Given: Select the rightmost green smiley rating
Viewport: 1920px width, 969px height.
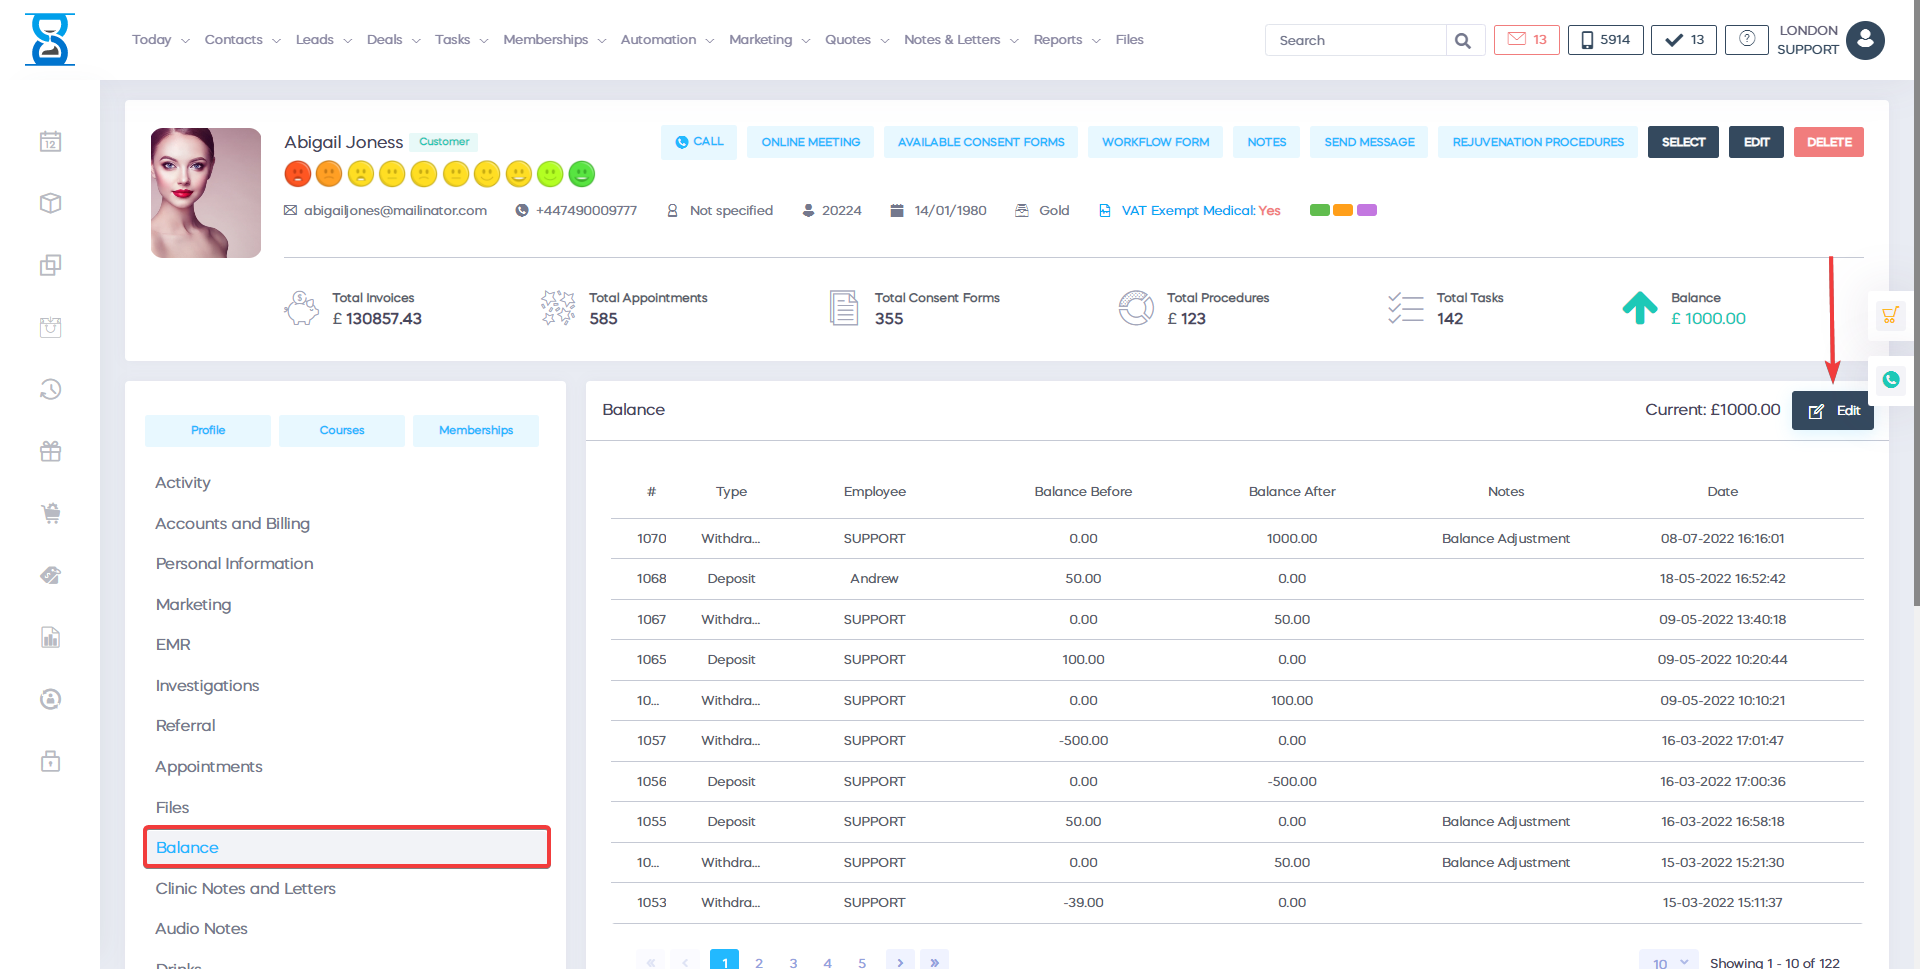Looking at the screenshot, I should pyautogui.click(x=582, y=174).
